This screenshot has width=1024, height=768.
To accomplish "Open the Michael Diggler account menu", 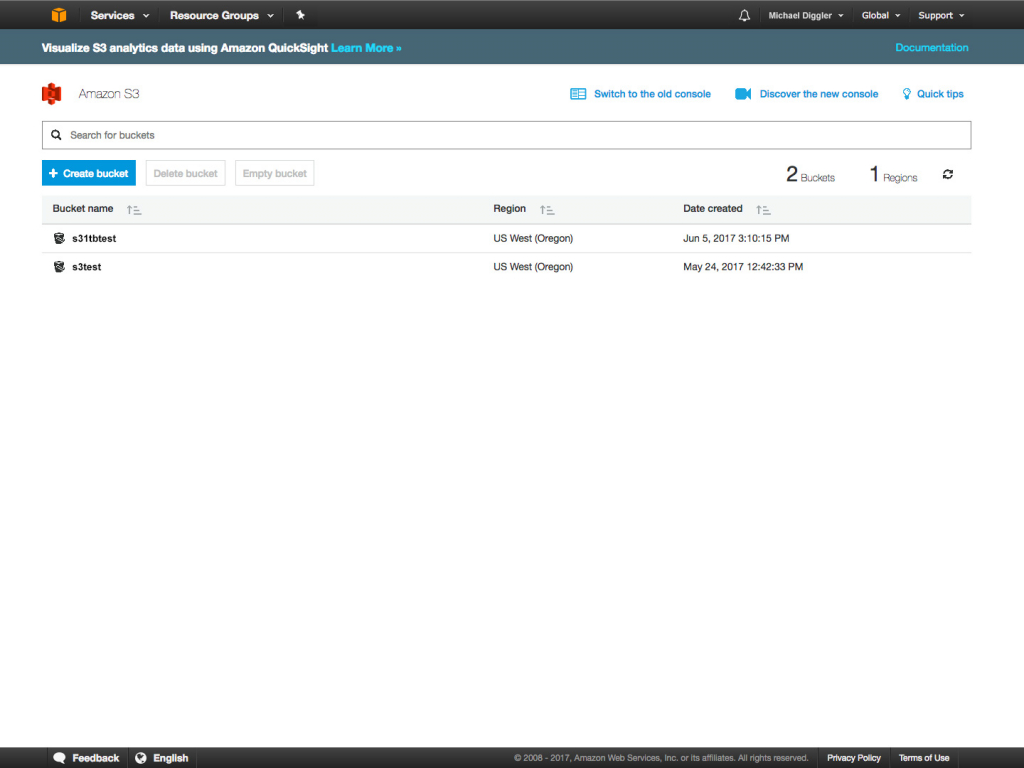I will (806, 15).
